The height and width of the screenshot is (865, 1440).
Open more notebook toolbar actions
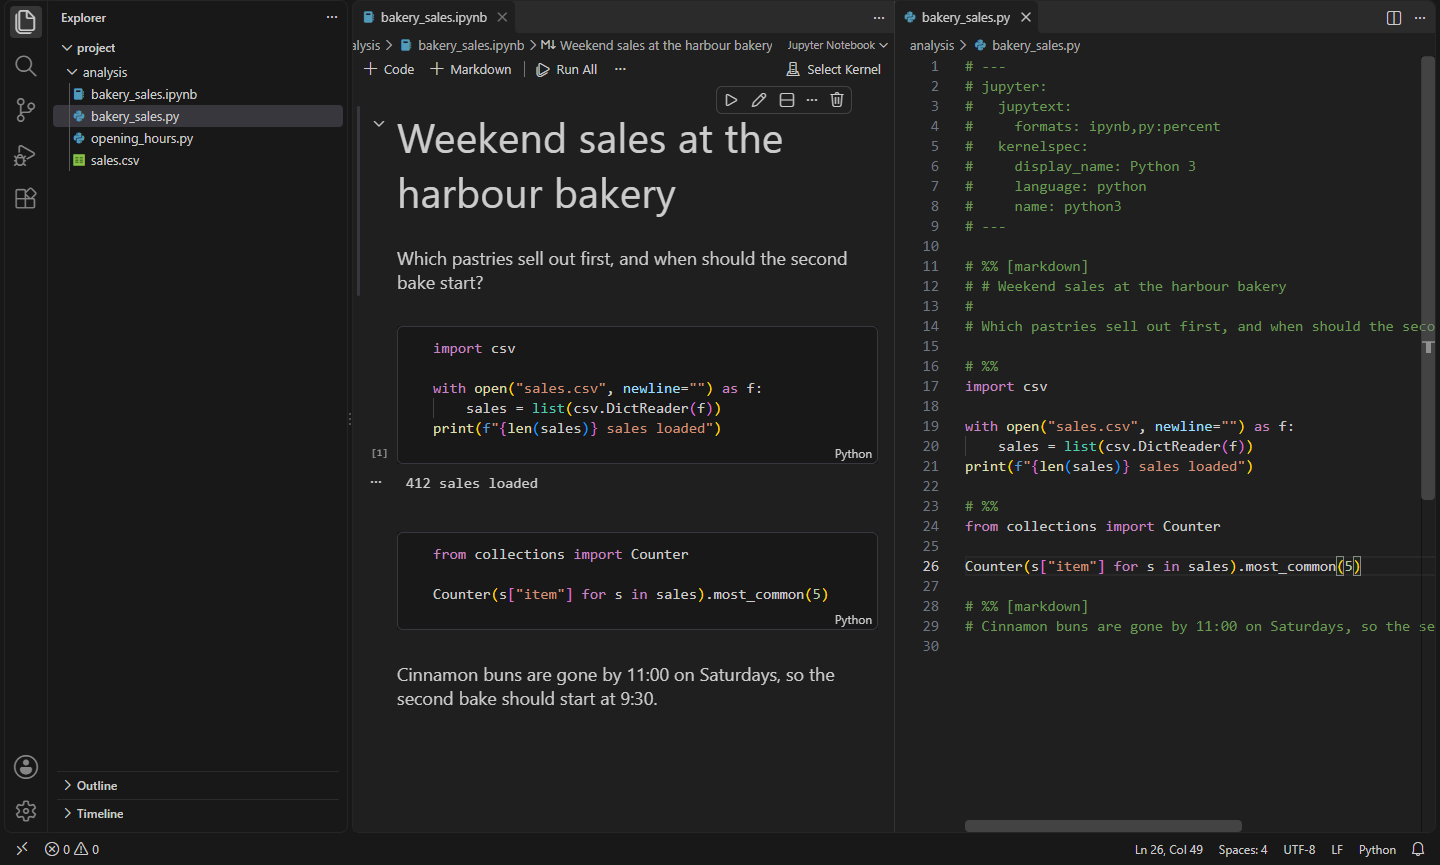(620, 69)
